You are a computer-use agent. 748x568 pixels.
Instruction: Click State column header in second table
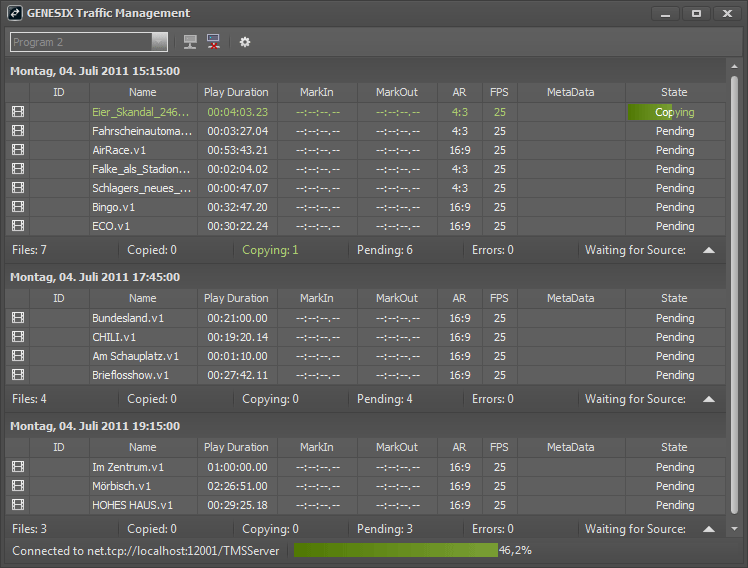pyautogui.click(x=674, y=298)
